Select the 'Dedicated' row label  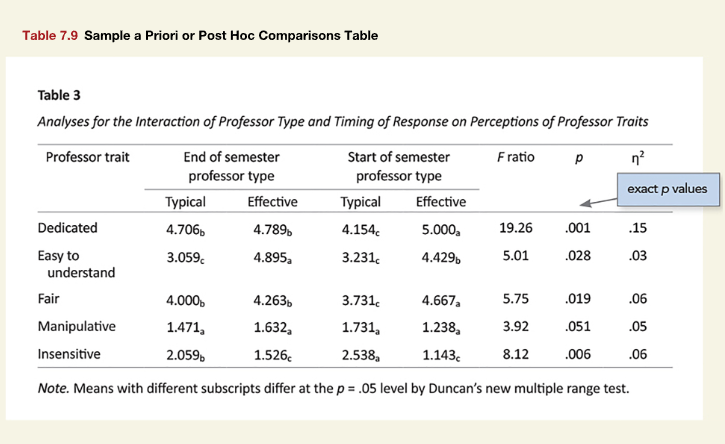(67, 229)
